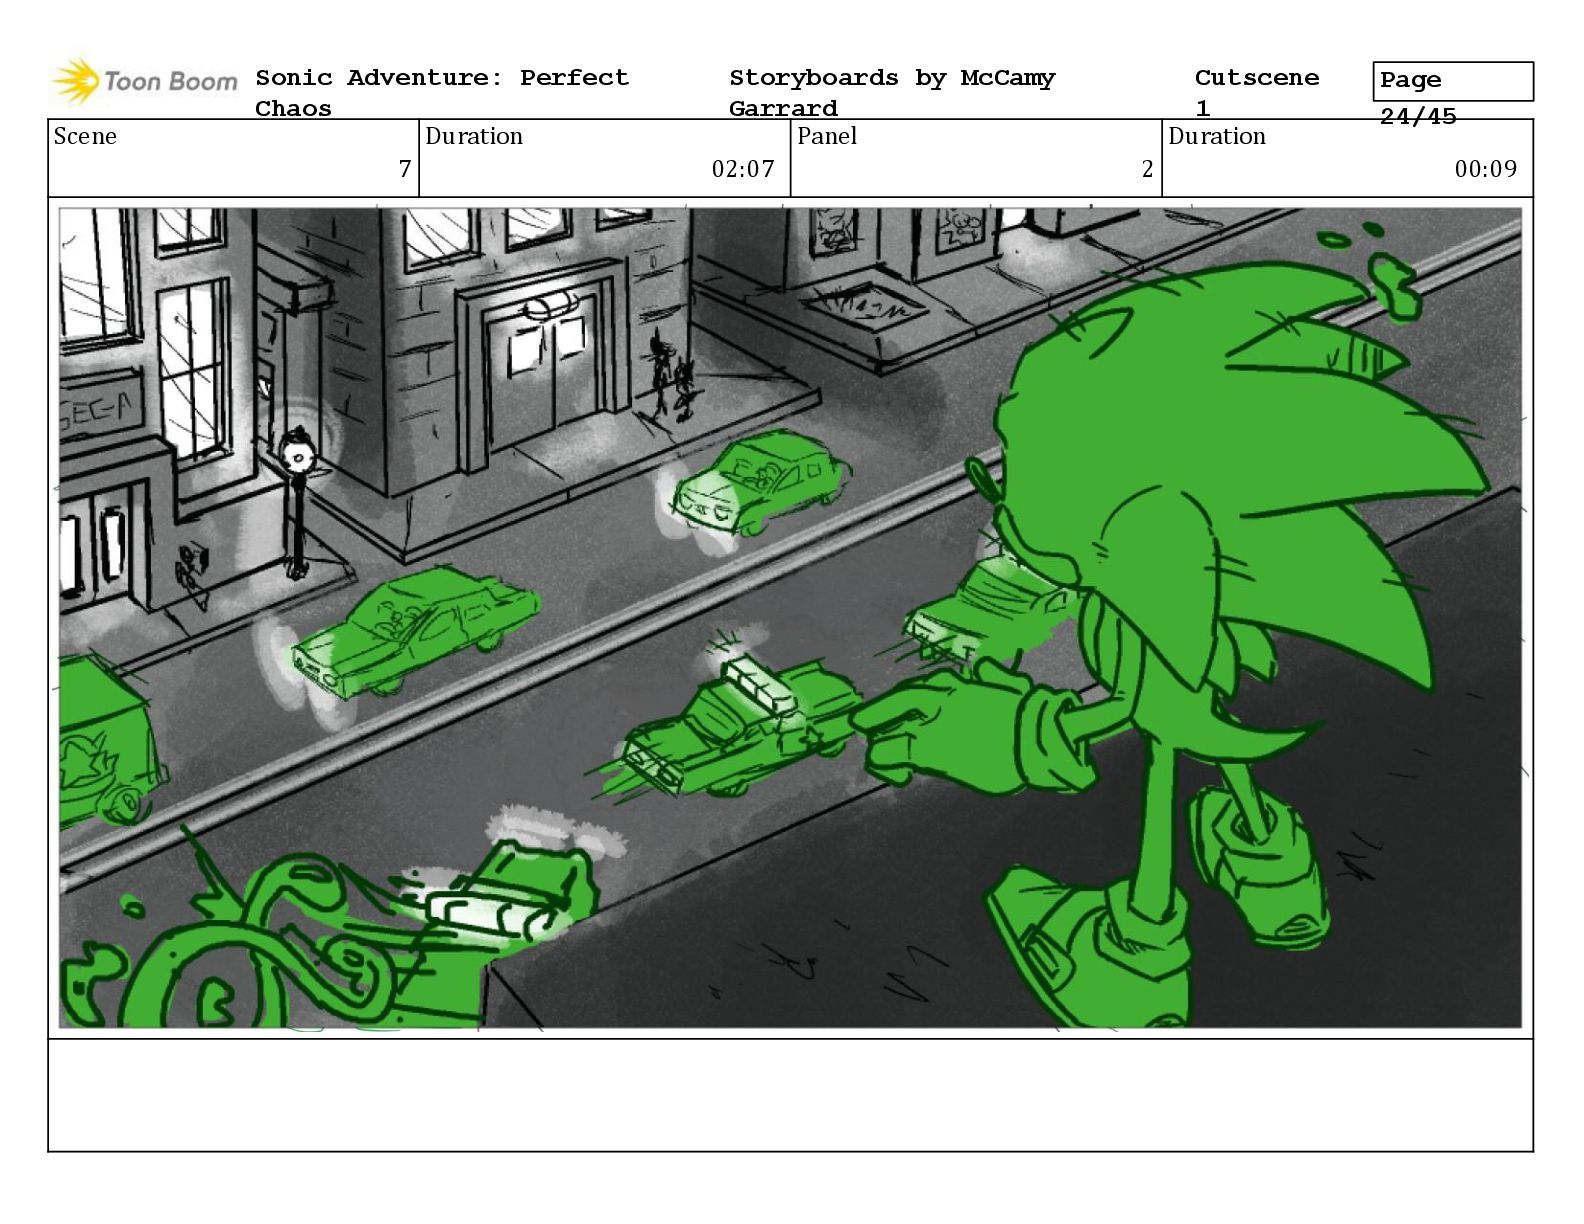Click the Page number box

pyautogui.click(x=1453, y=81)
